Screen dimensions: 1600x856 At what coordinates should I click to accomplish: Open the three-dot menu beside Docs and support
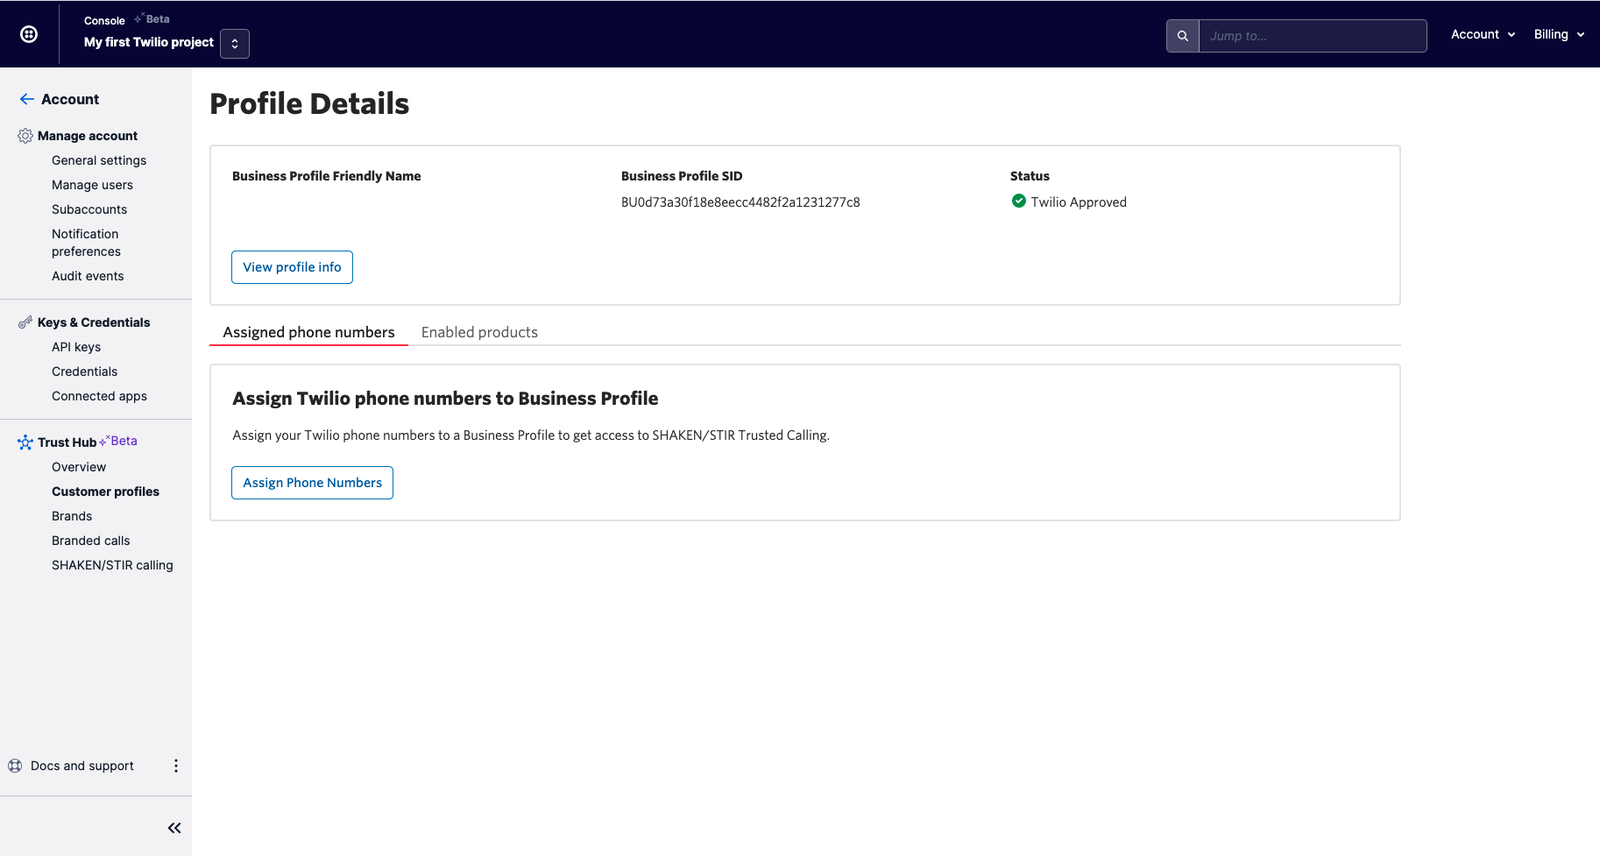tap(176, 766)
